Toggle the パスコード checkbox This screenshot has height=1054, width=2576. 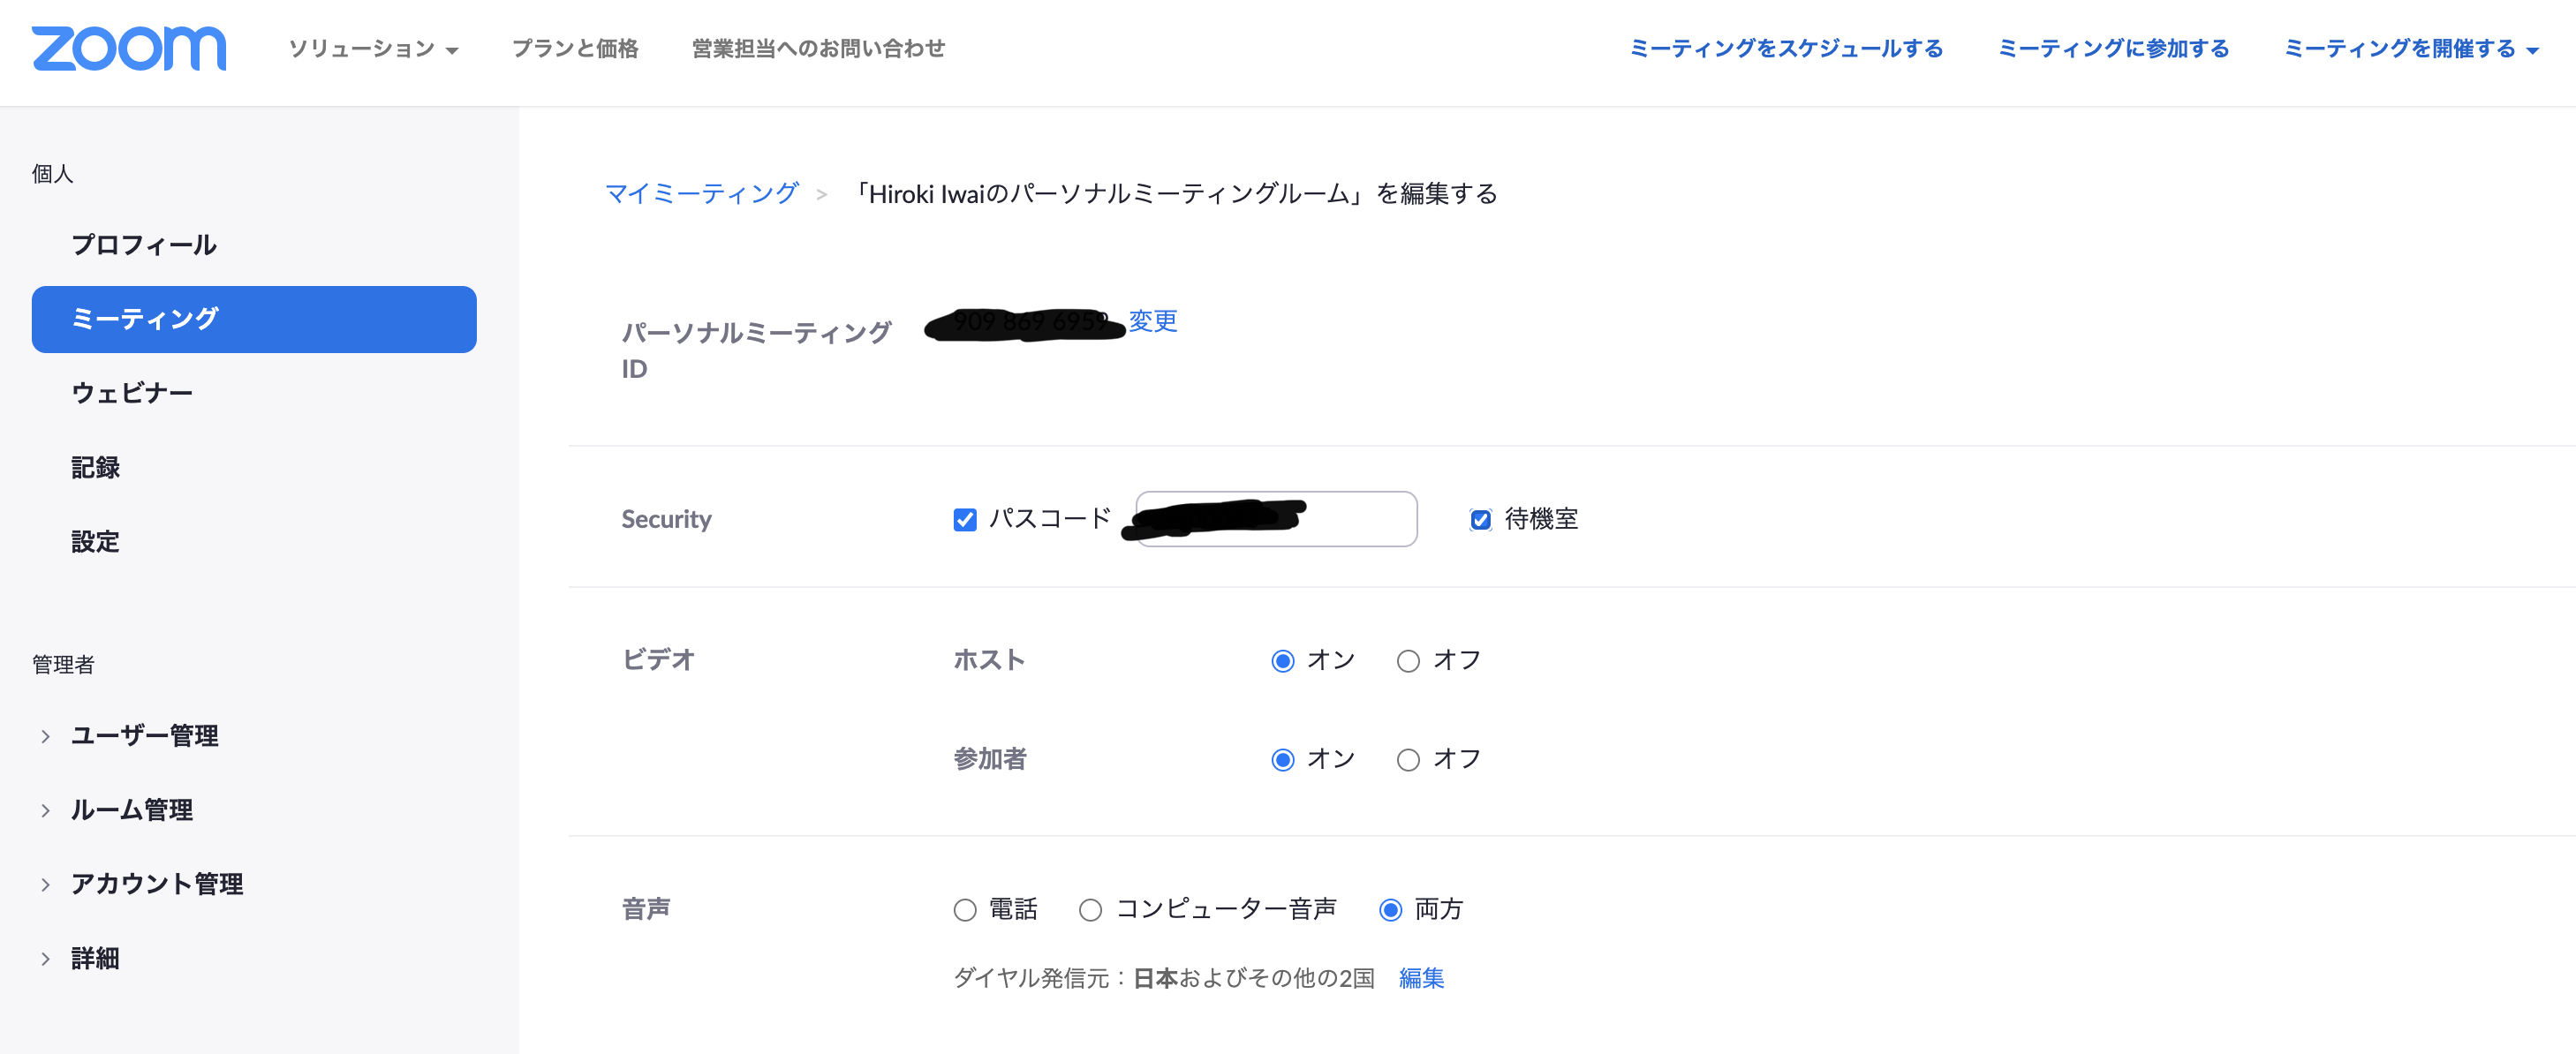[x=965, y=520]
